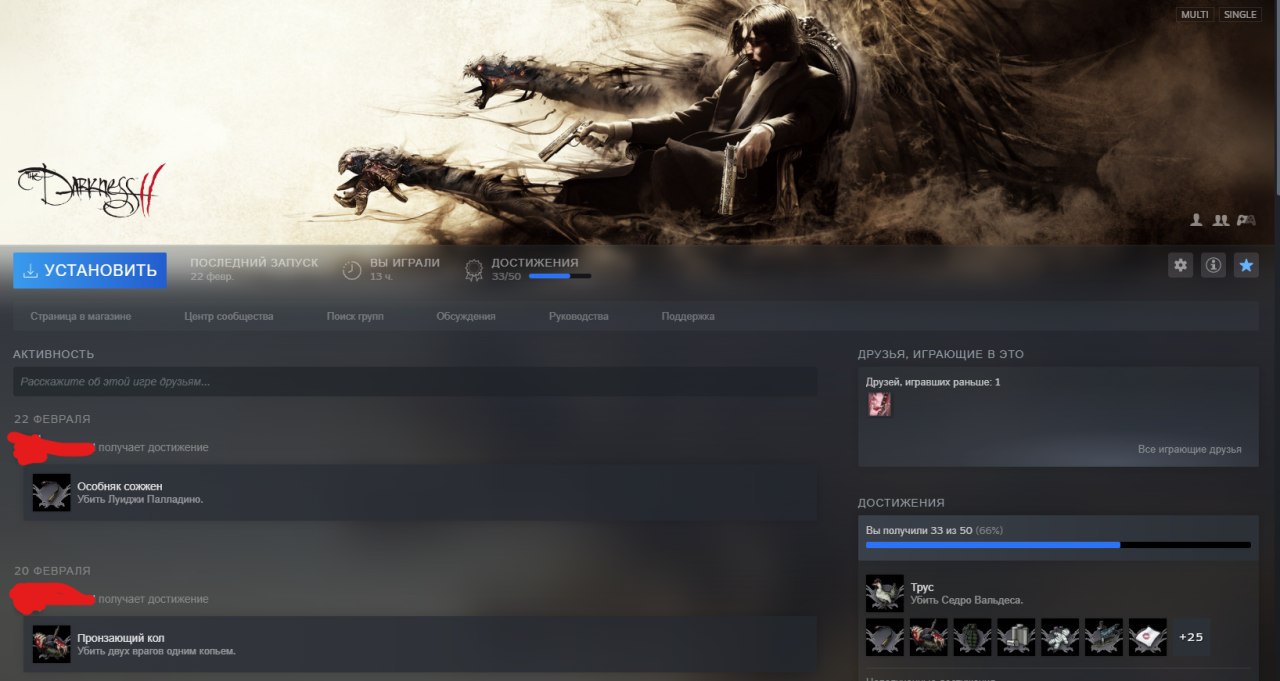Click the bloody creature achievement icon
Viewport: 1280px width, 681px height.
[929, 637]
